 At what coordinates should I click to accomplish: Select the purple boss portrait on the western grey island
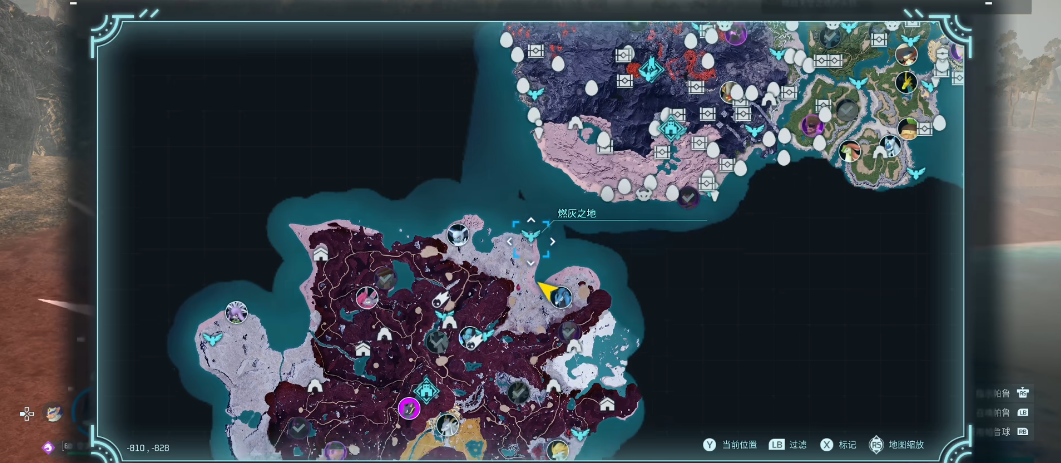(236, 313)
